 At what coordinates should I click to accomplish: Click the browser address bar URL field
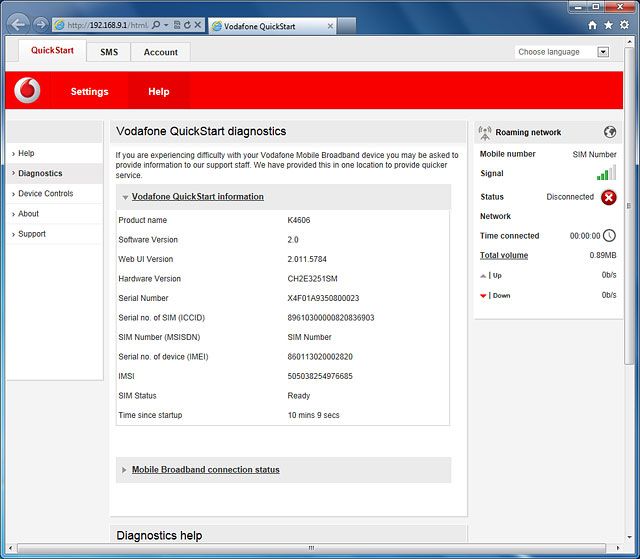point(105,24)
